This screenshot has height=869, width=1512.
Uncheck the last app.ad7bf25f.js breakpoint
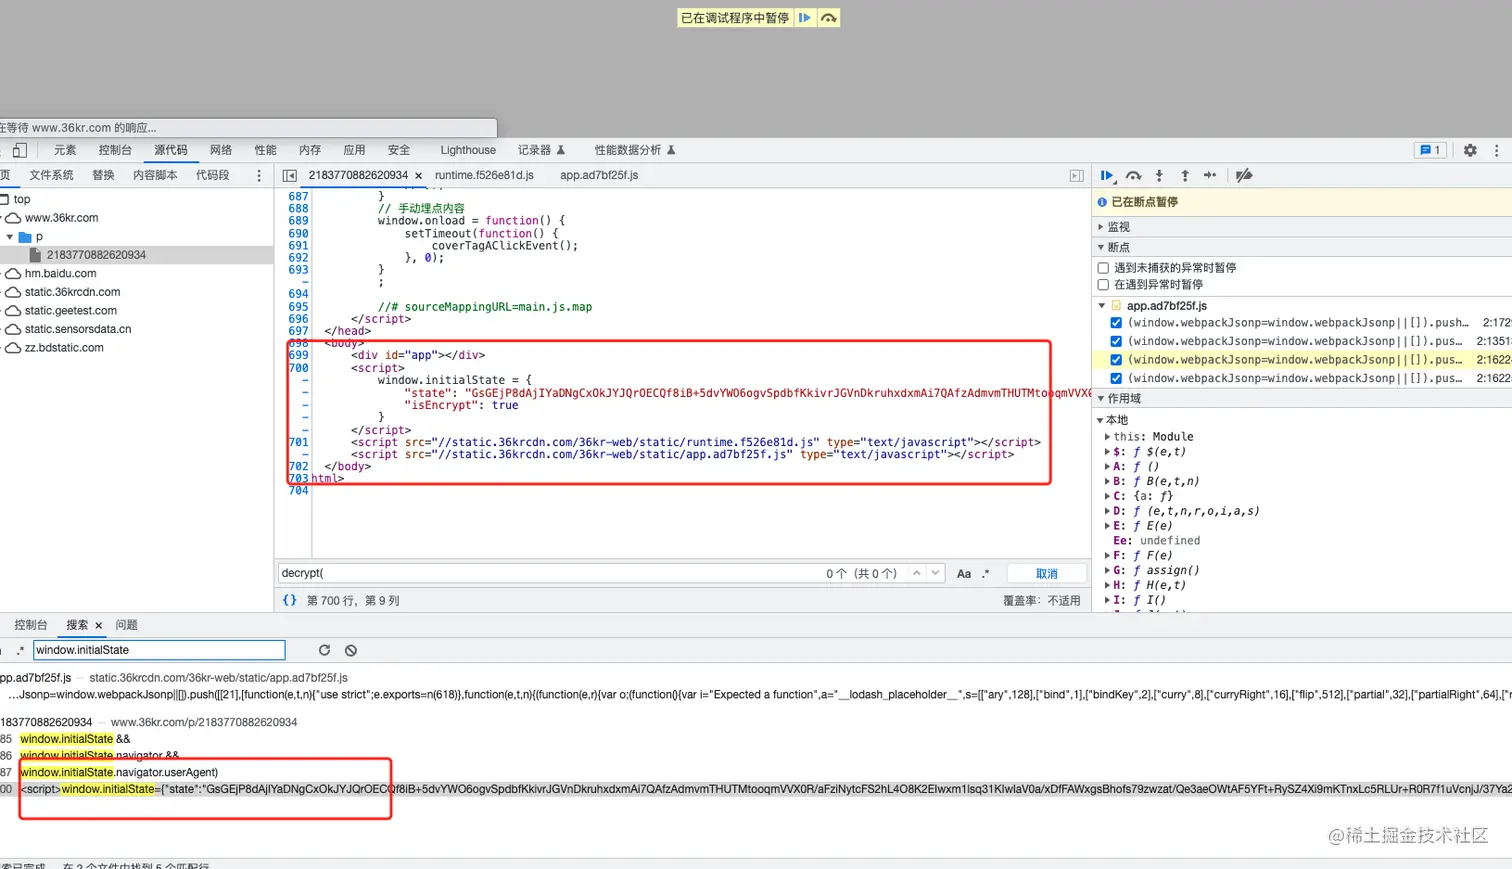(1116, 378)
